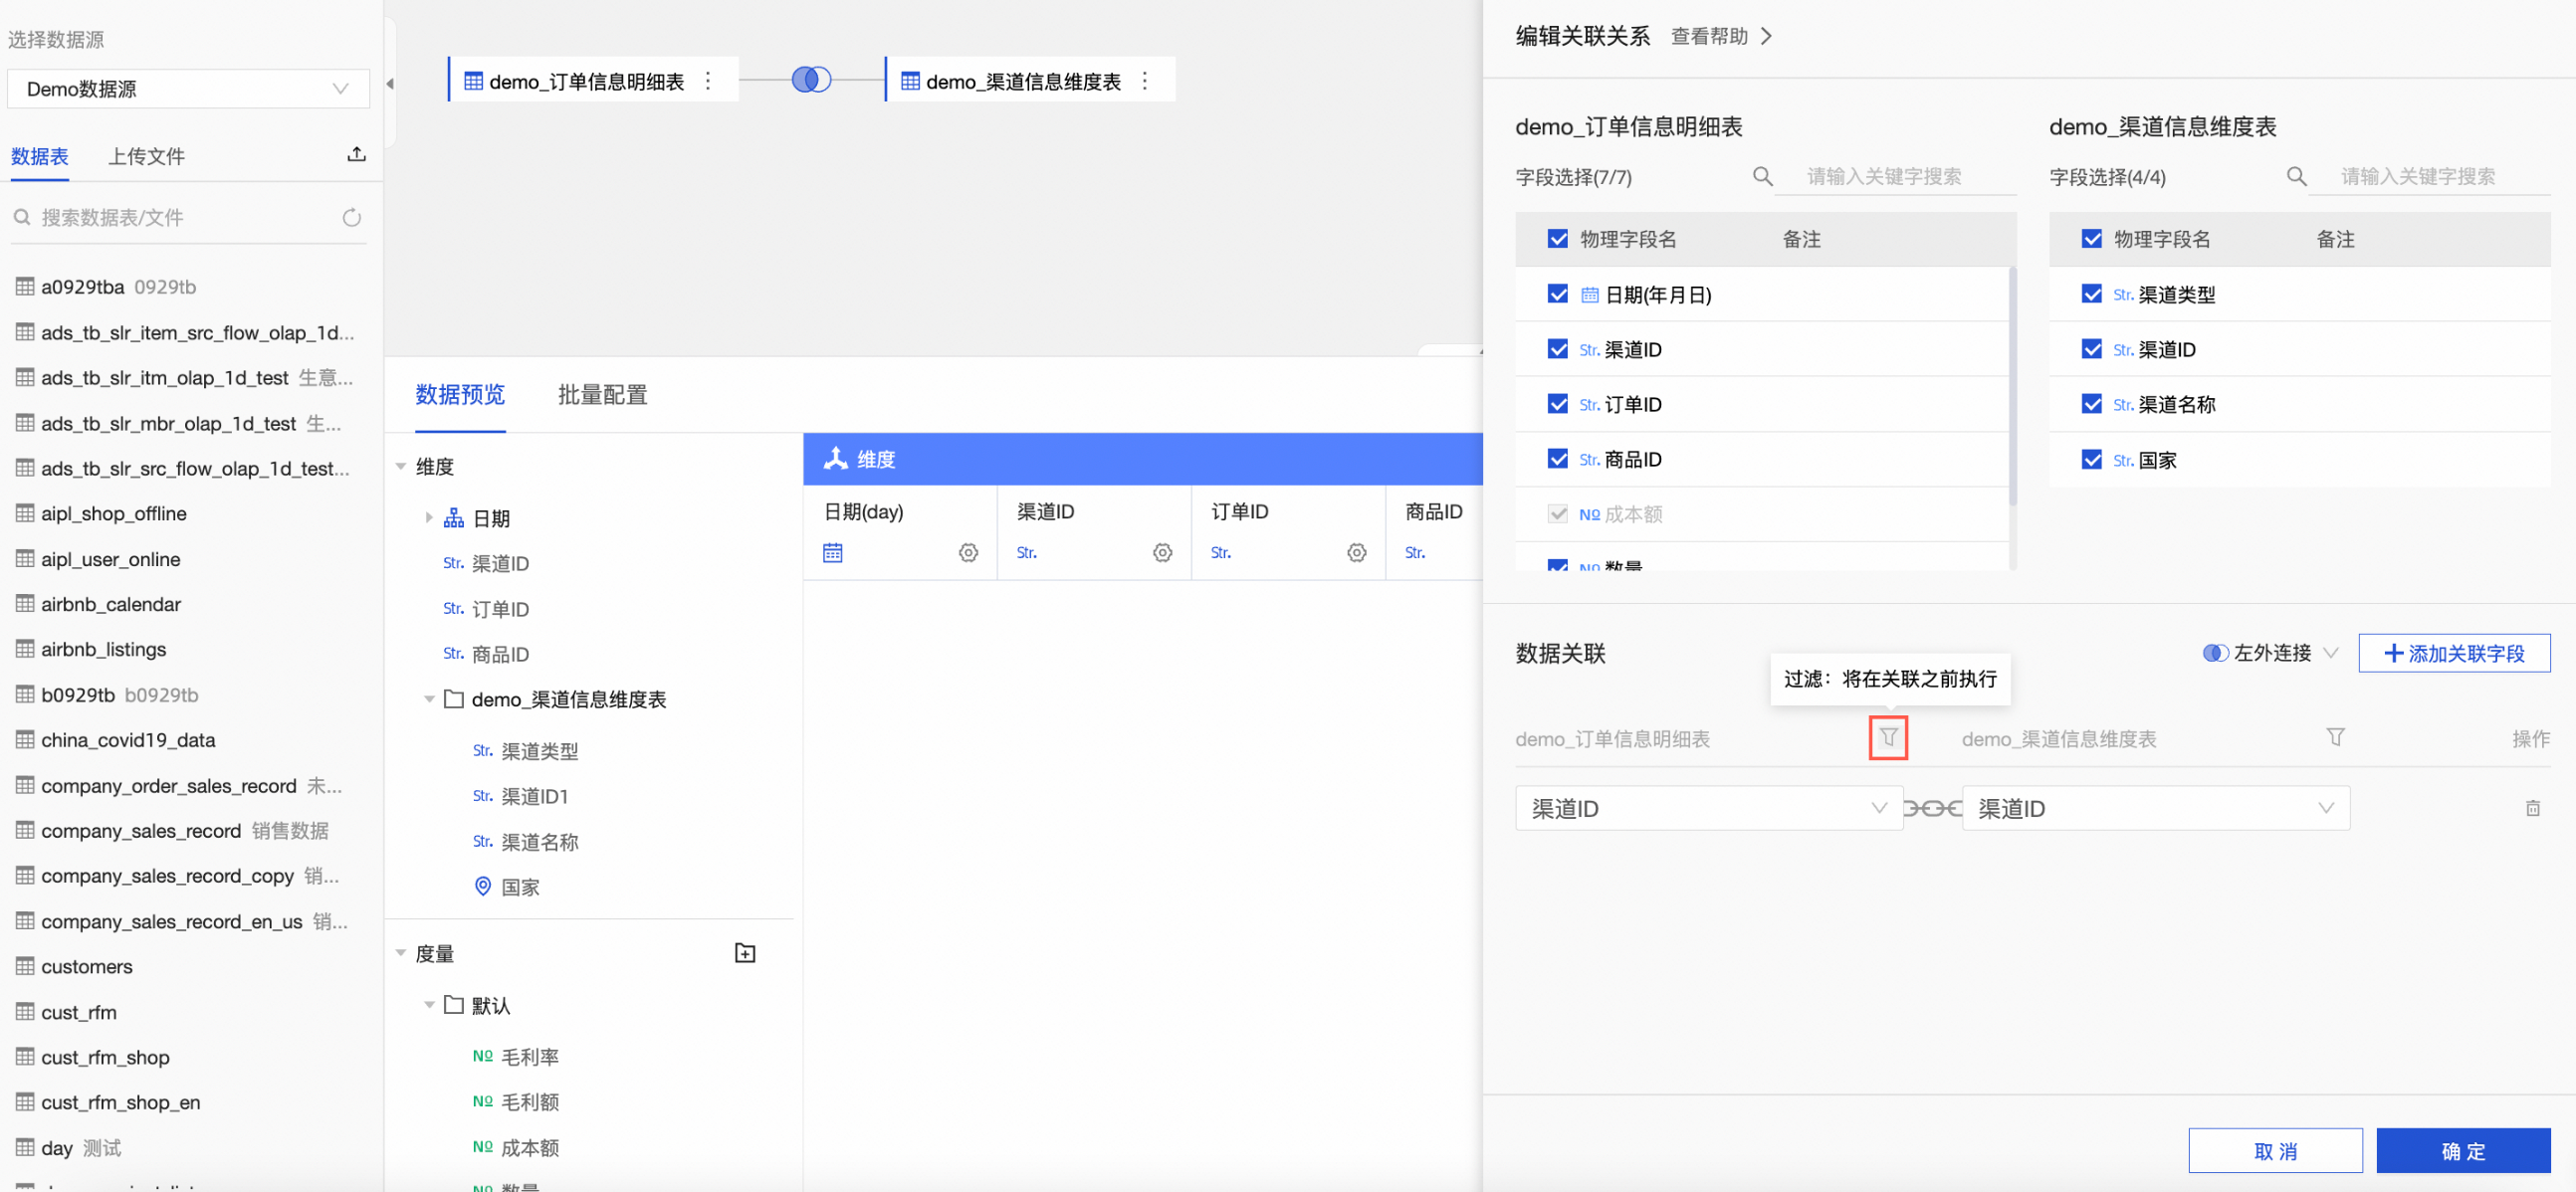Uncheck 国家 field checkbox
Screen dimensions: 2576x1192
(x=2091, y=459)
